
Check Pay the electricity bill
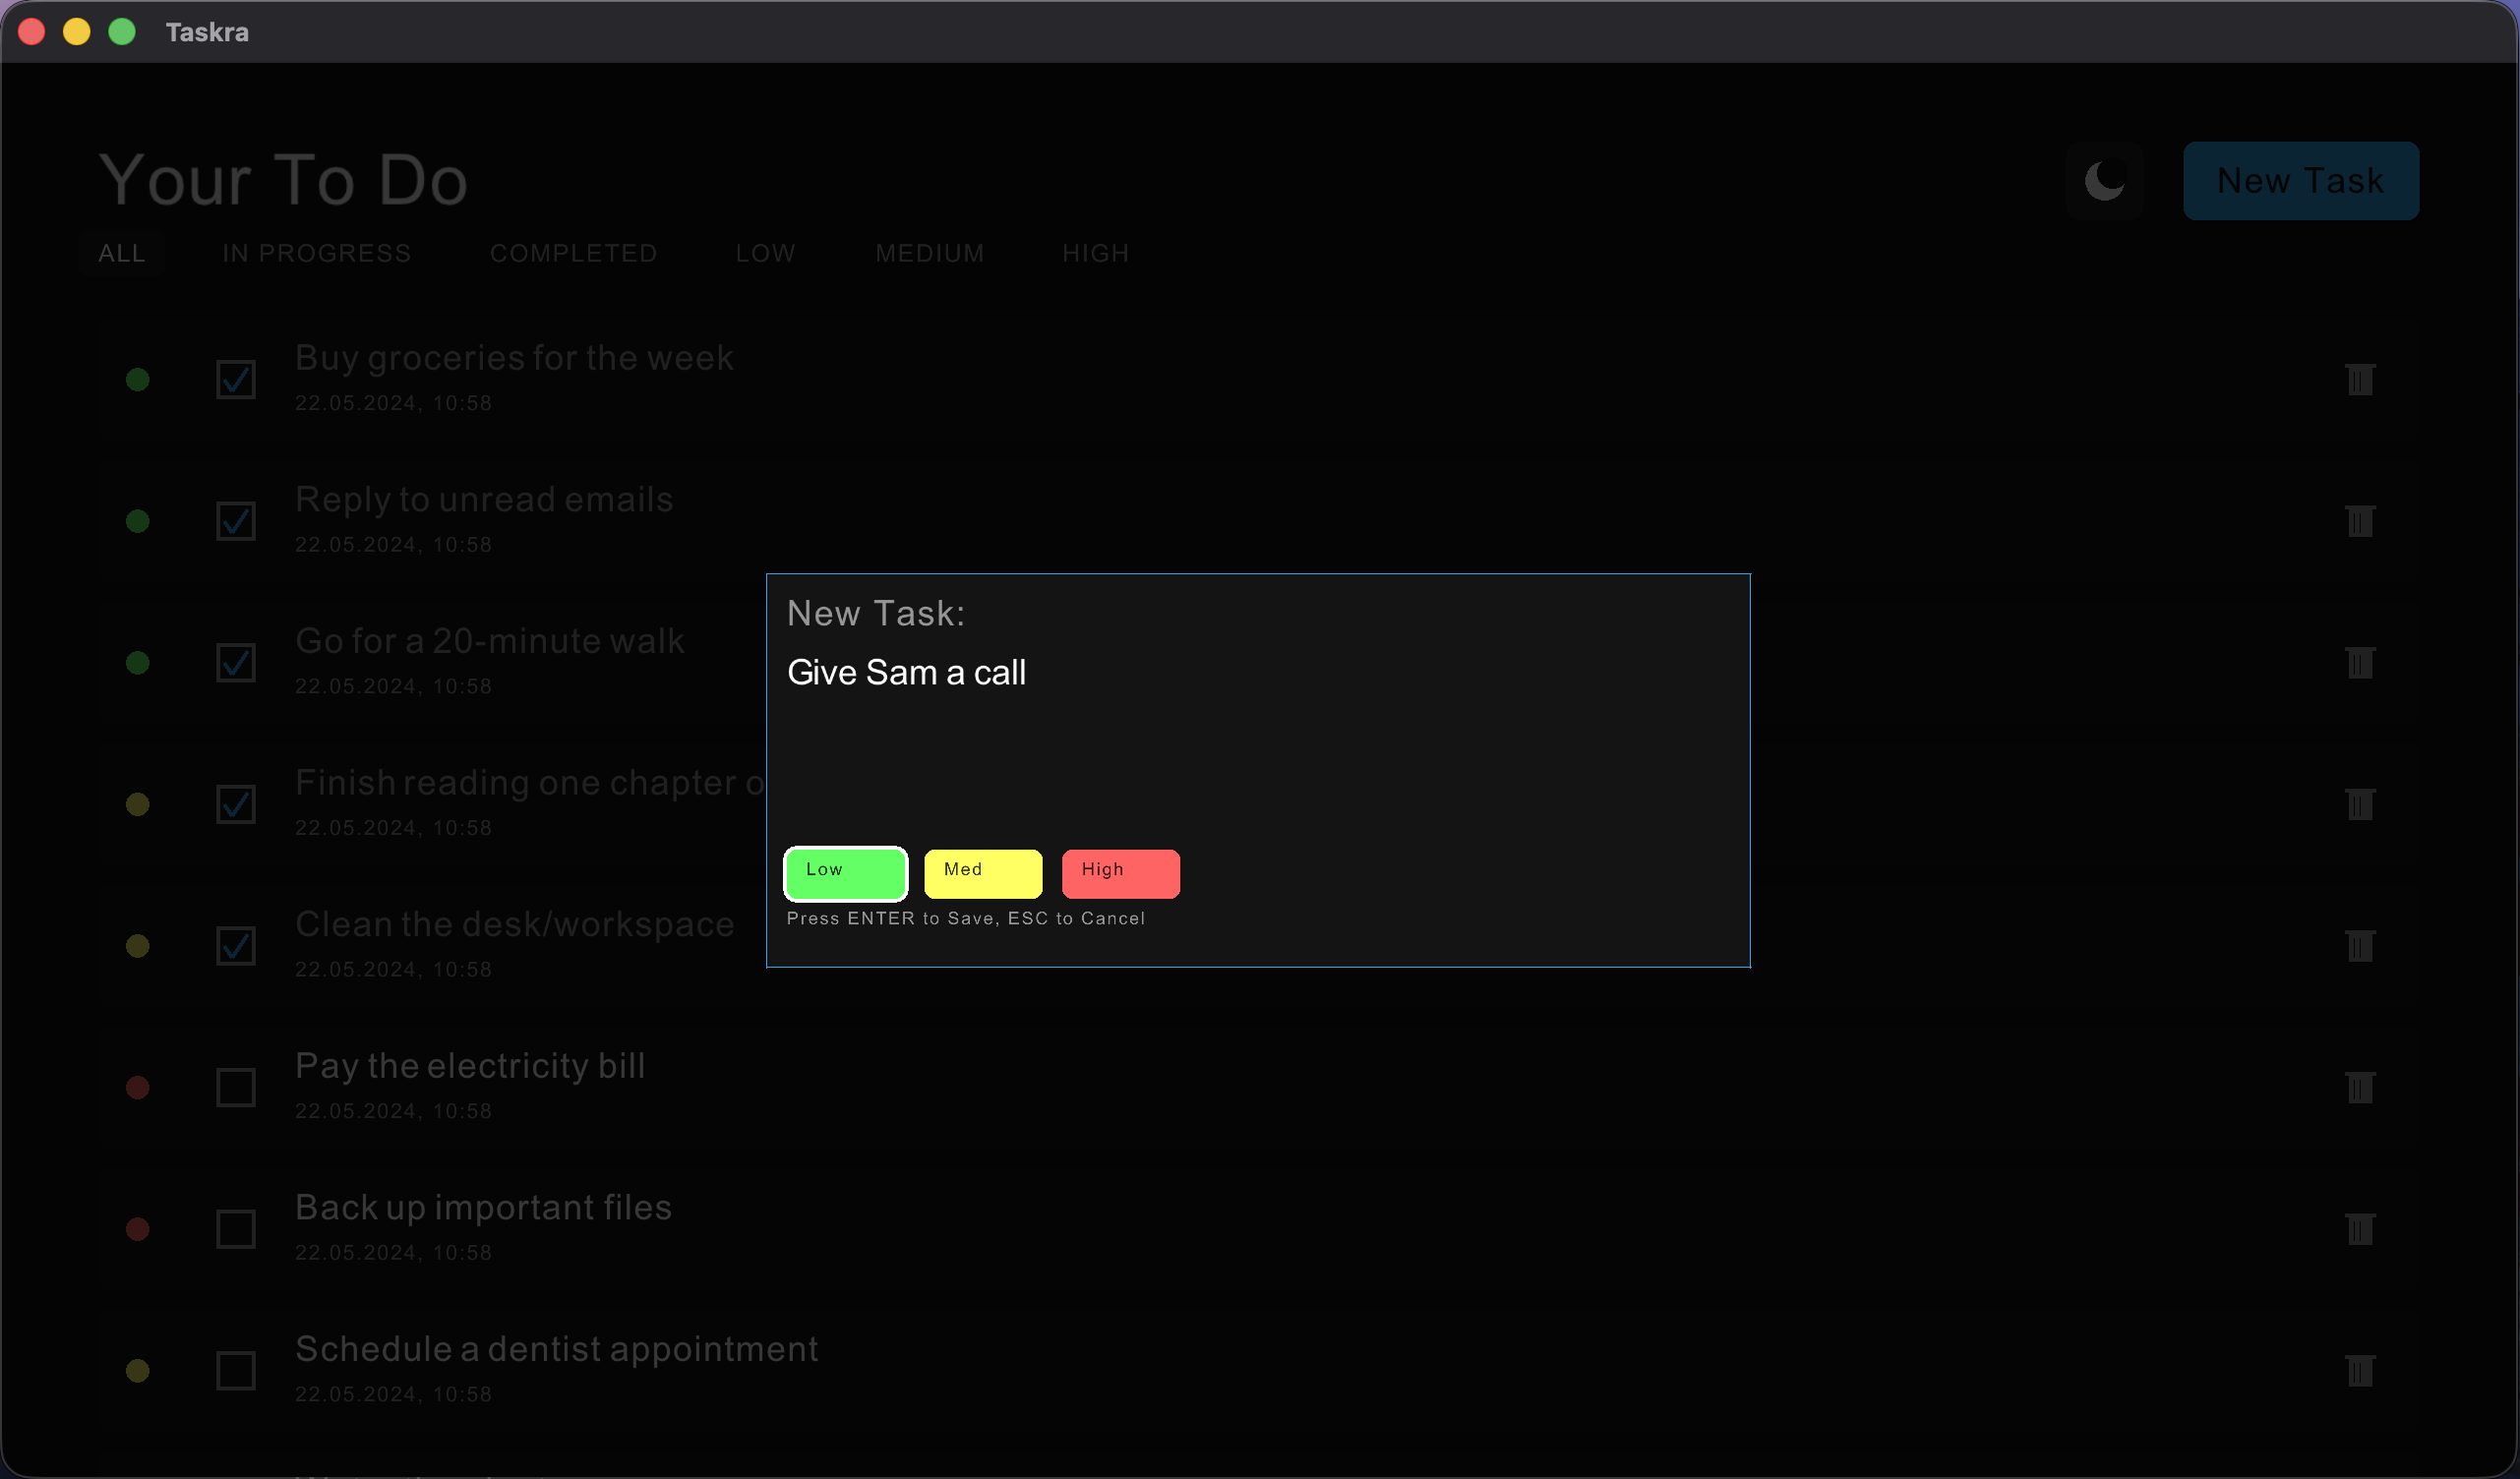tap(236, 1087)
